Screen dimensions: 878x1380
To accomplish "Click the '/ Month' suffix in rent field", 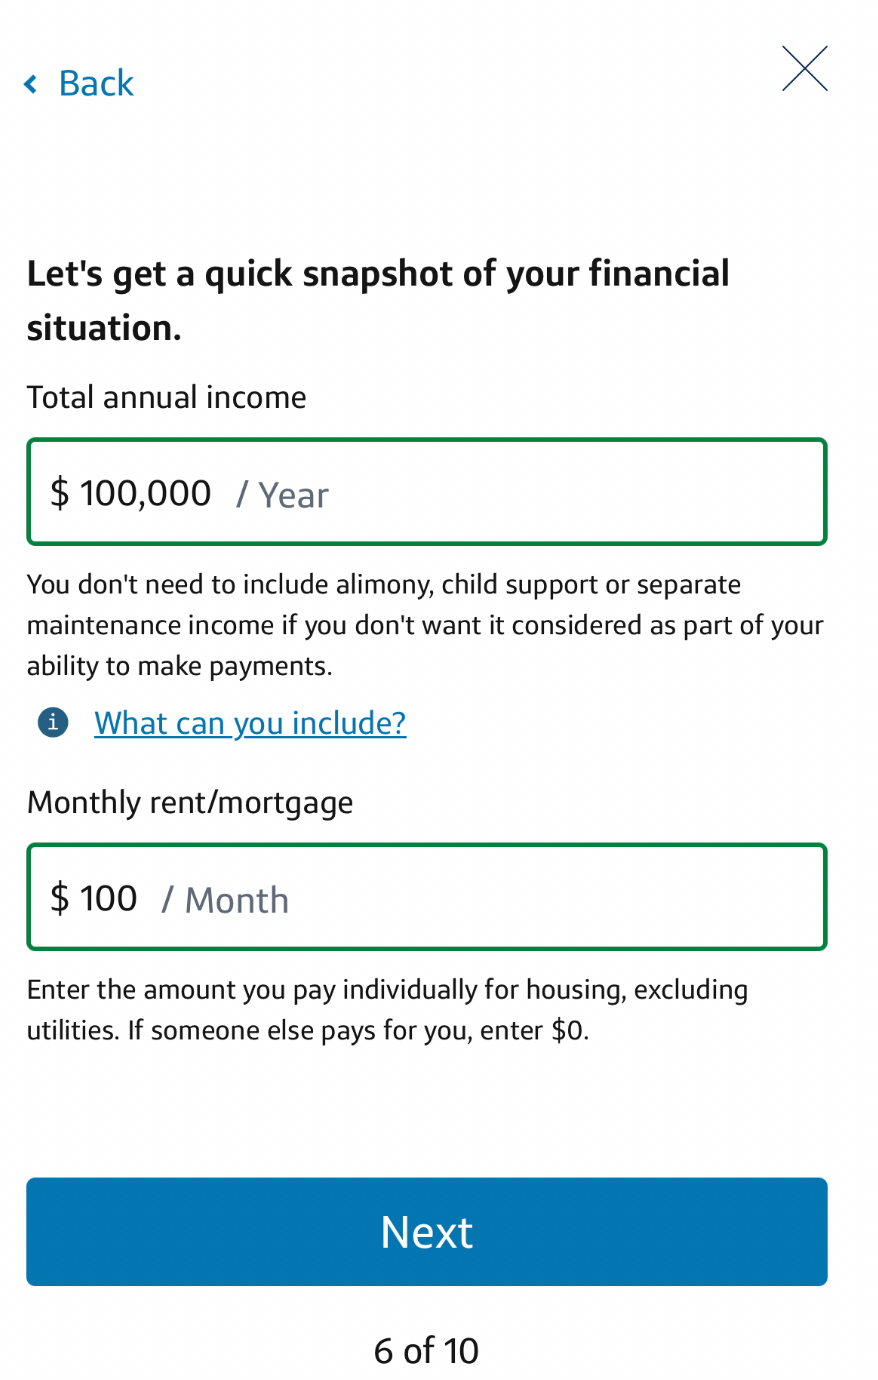I will (x=225, y=900).
